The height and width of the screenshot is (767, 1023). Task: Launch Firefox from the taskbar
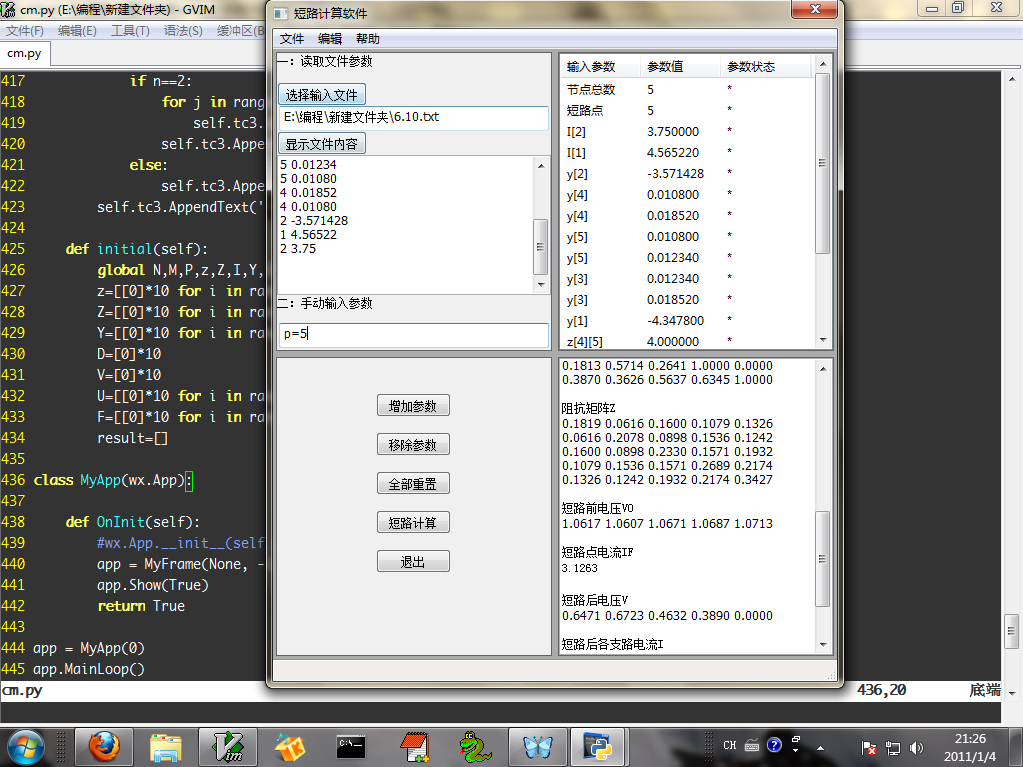click(104, 747)
